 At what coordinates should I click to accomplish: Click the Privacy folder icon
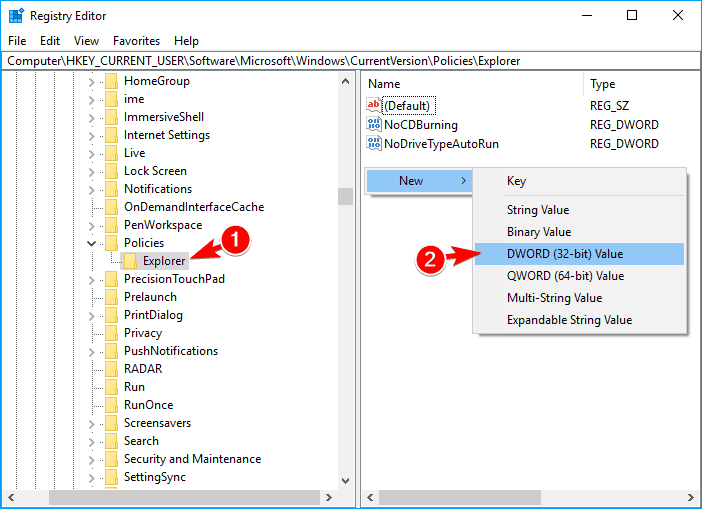click(111, 333)
